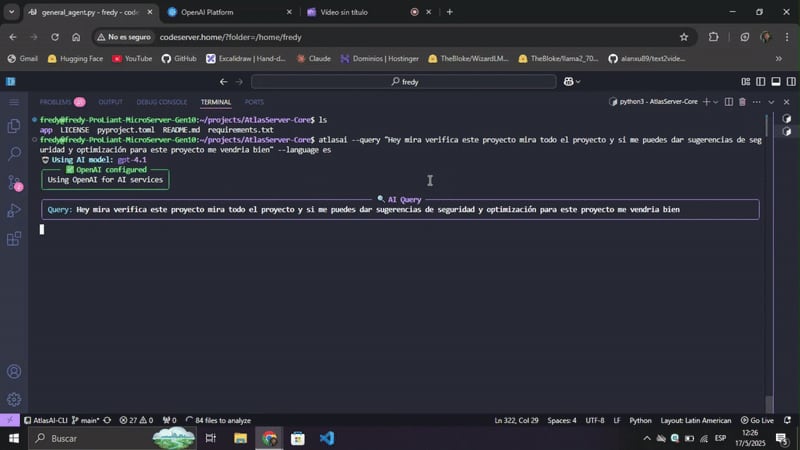
Task: Select the TERMINAL tab
Action: pyautogui.click(x=216, y=102)
